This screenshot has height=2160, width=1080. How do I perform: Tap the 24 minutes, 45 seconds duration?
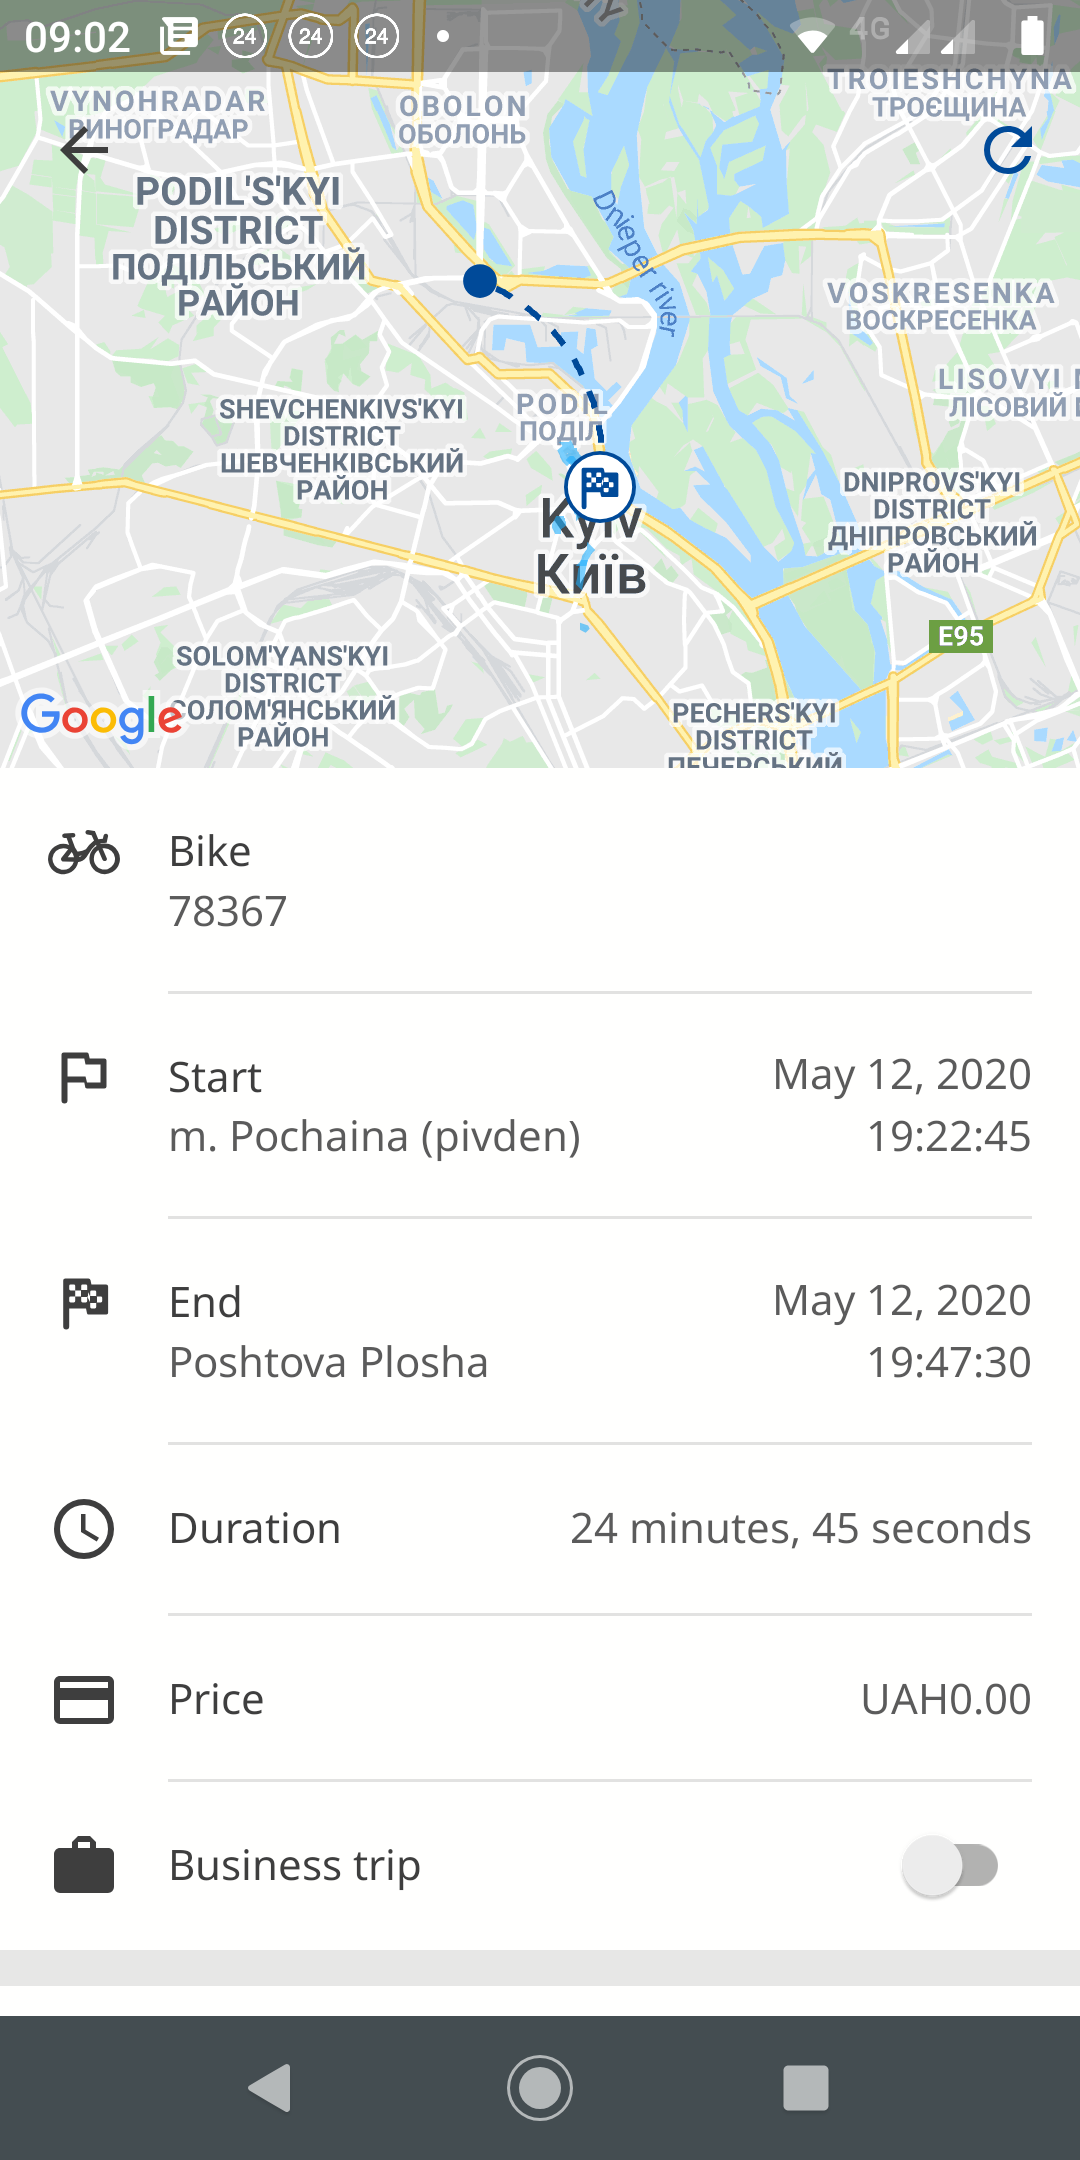click(800, 1529)
